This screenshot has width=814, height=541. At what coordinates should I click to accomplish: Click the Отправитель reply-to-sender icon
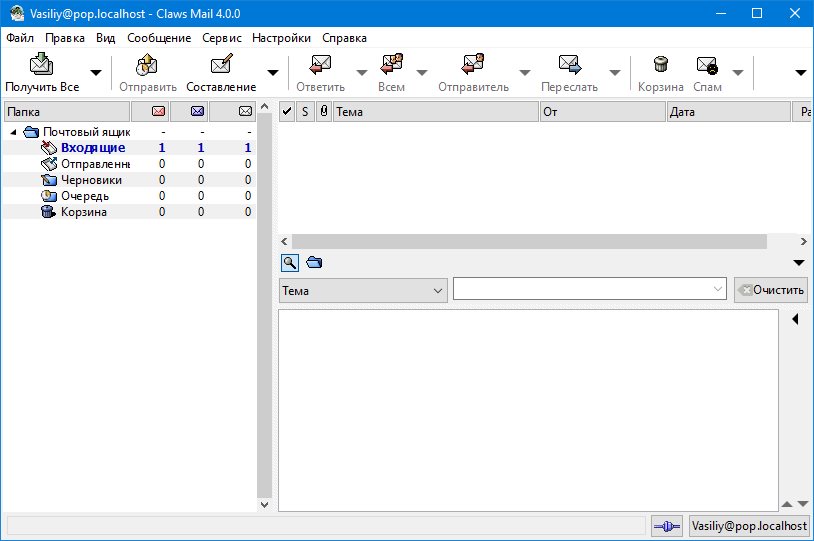click(x=473, y=64)
